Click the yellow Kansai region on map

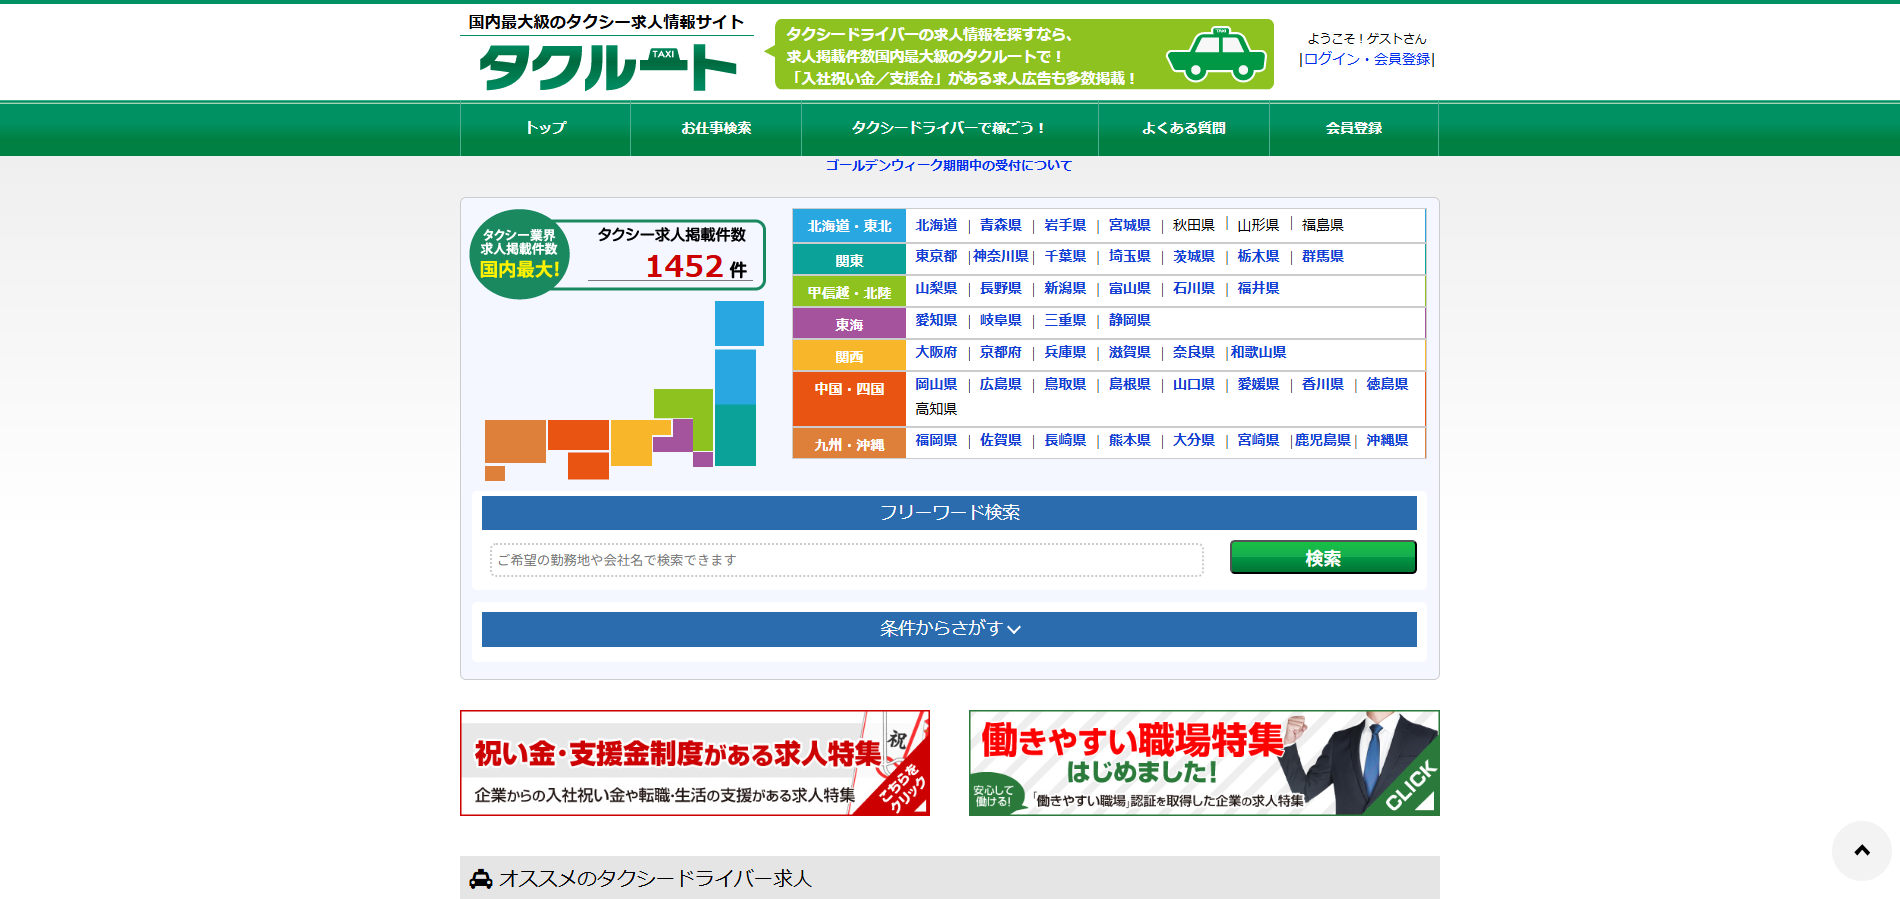click(631, 442)
